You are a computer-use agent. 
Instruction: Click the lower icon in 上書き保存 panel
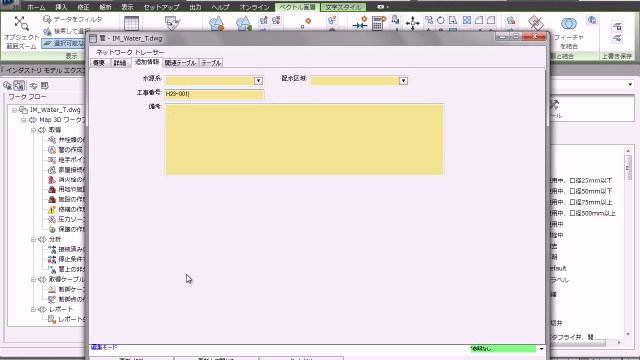click(x=617, y=38)
